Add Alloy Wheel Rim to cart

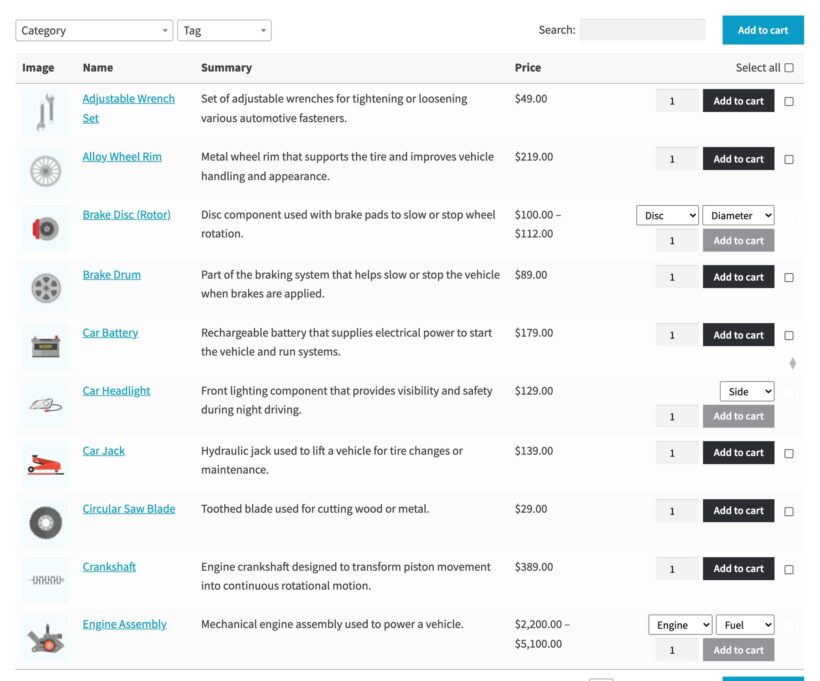738,159
